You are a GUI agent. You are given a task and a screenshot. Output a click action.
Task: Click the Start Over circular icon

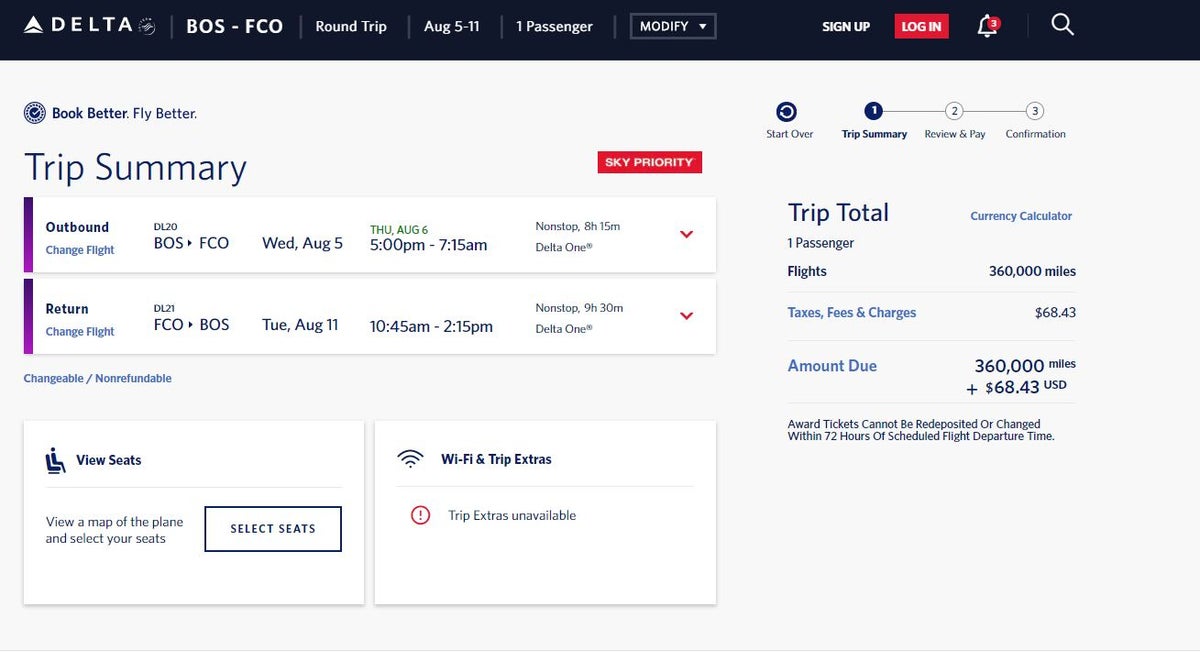(x=789, y=113)
